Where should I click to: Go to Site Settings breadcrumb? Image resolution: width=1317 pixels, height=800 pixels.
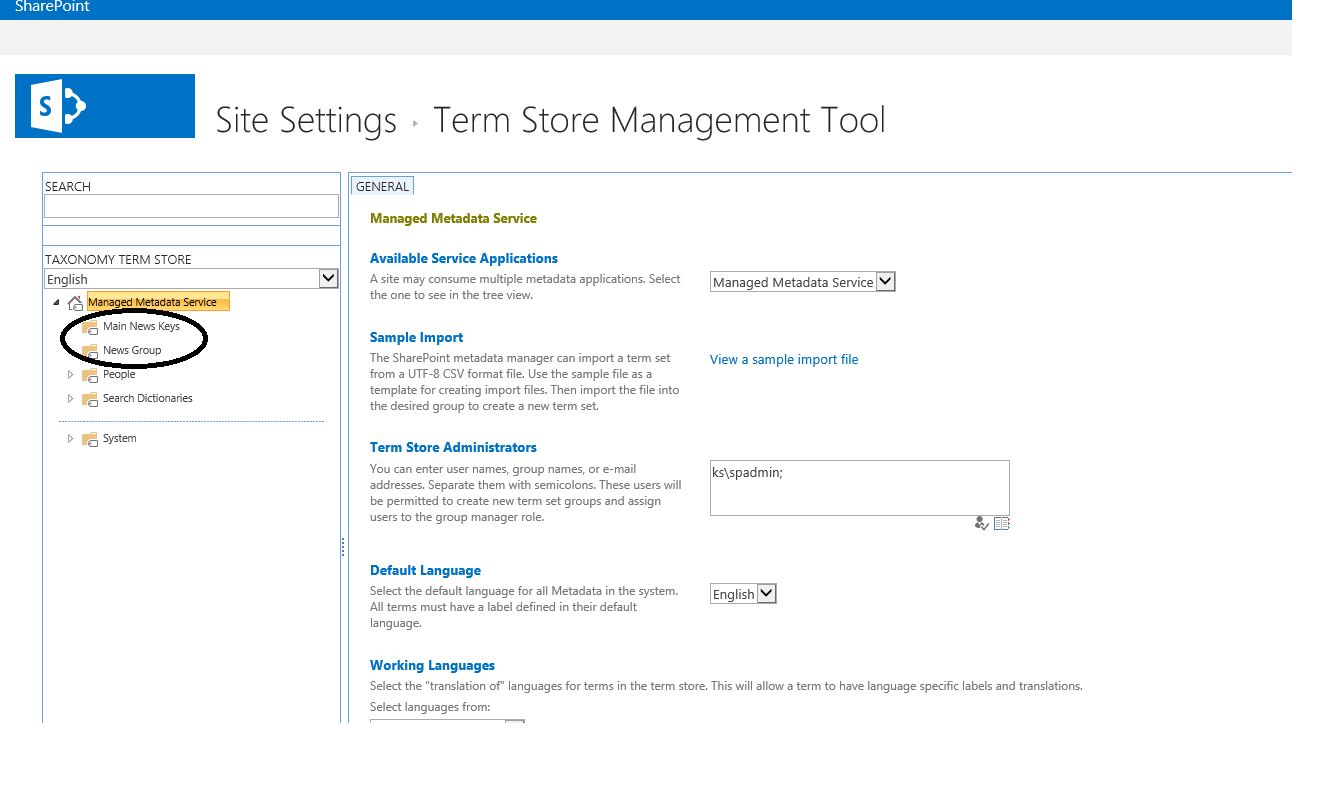click(306, 121)
